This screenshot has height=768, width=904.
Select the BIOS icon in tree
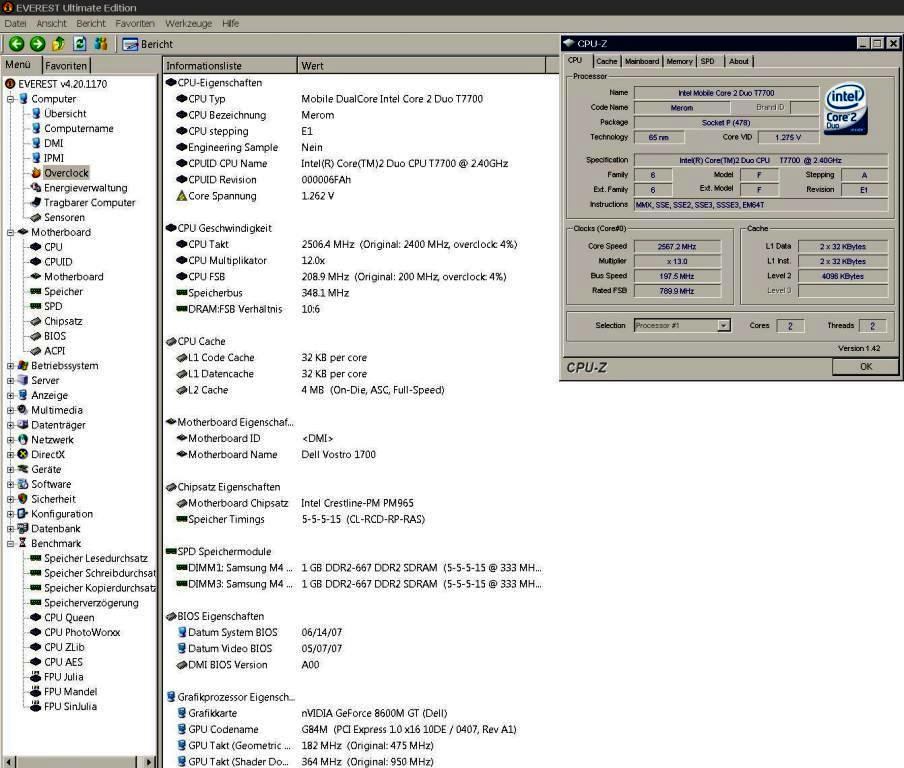tap(36, 336)
